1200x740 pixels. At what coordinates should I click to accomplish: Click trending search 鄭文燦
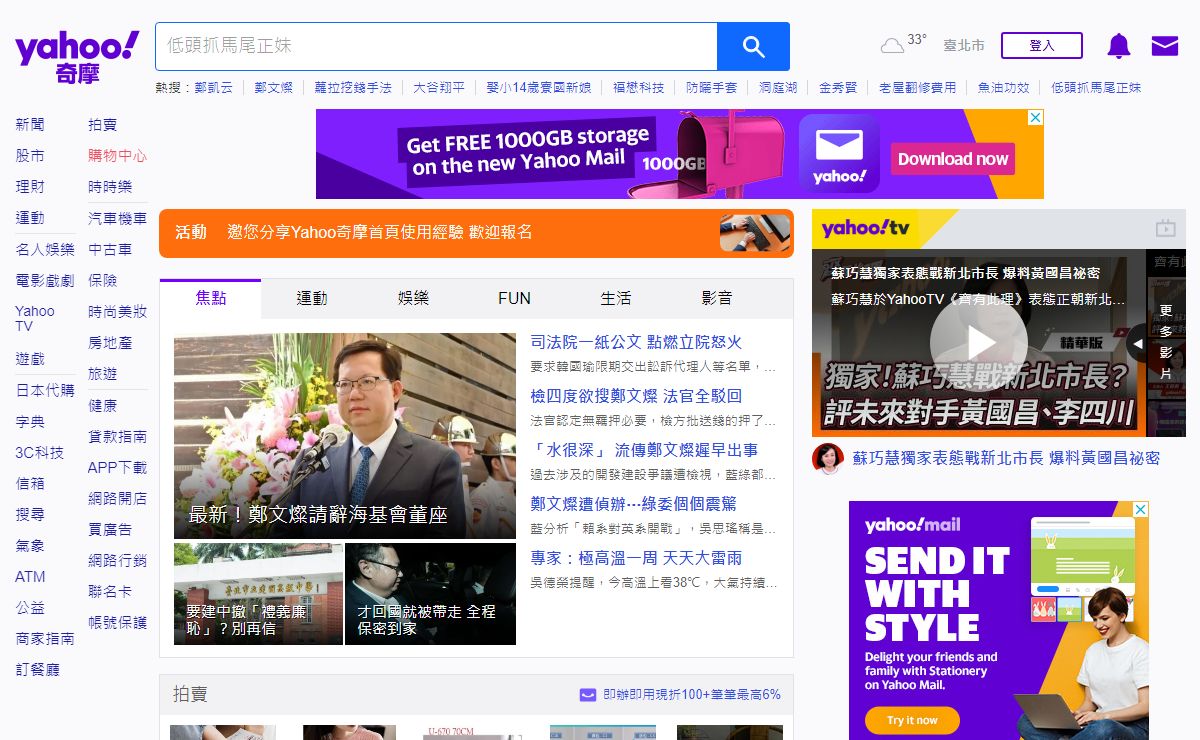click(273, 88)
